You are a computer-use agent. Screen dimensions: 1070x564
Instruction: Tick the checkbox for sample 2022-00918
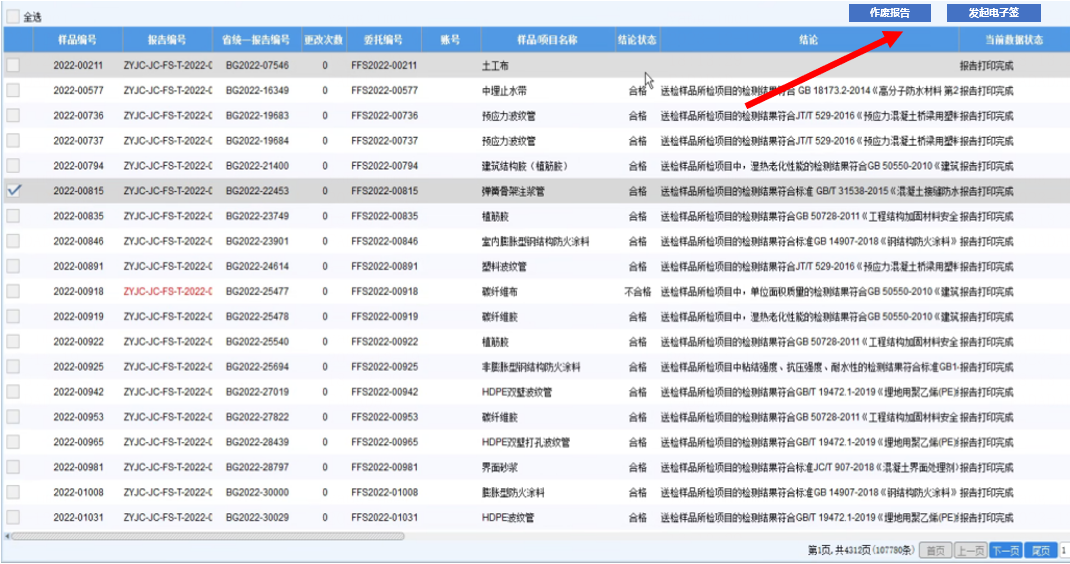[x=13, y=291]
